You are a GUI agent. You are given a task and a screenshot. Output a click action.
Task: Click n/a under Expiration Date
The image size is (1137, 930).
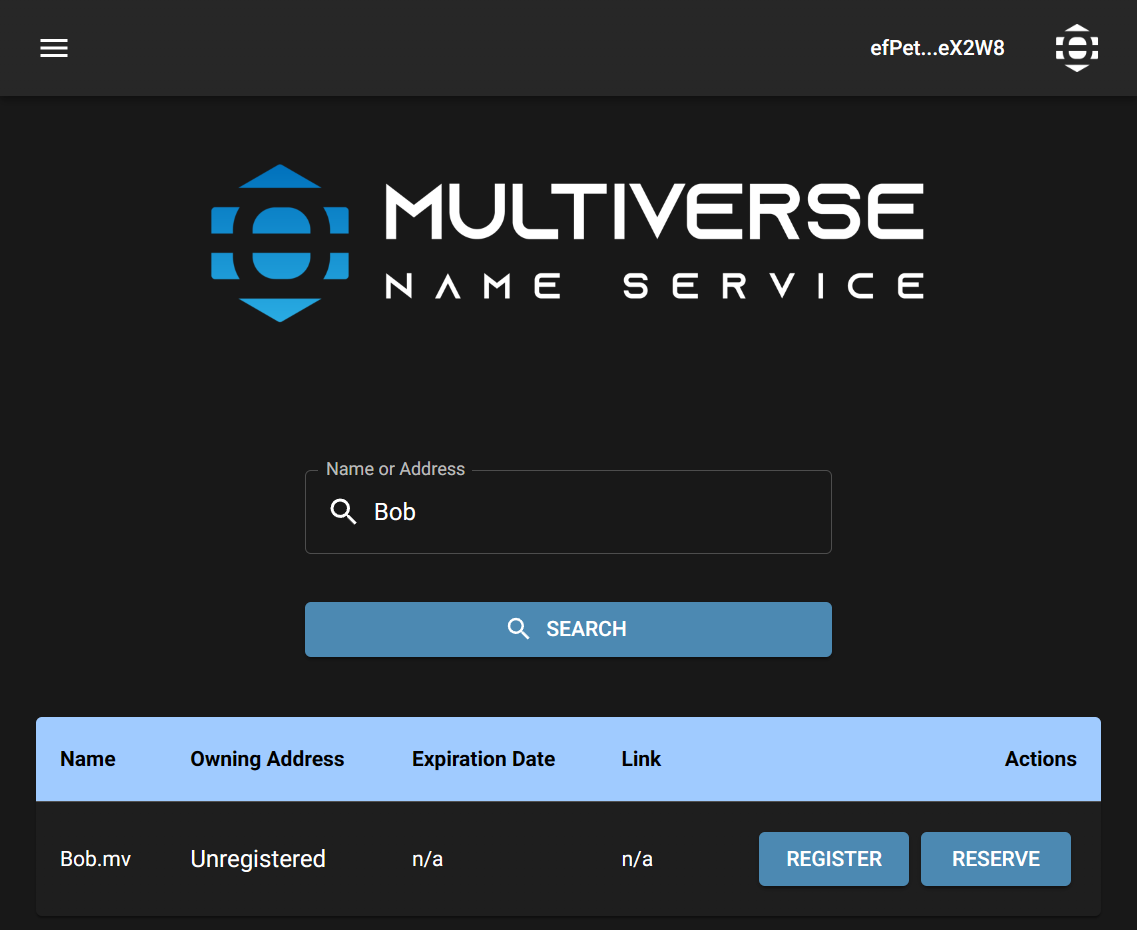pos(427,859)
